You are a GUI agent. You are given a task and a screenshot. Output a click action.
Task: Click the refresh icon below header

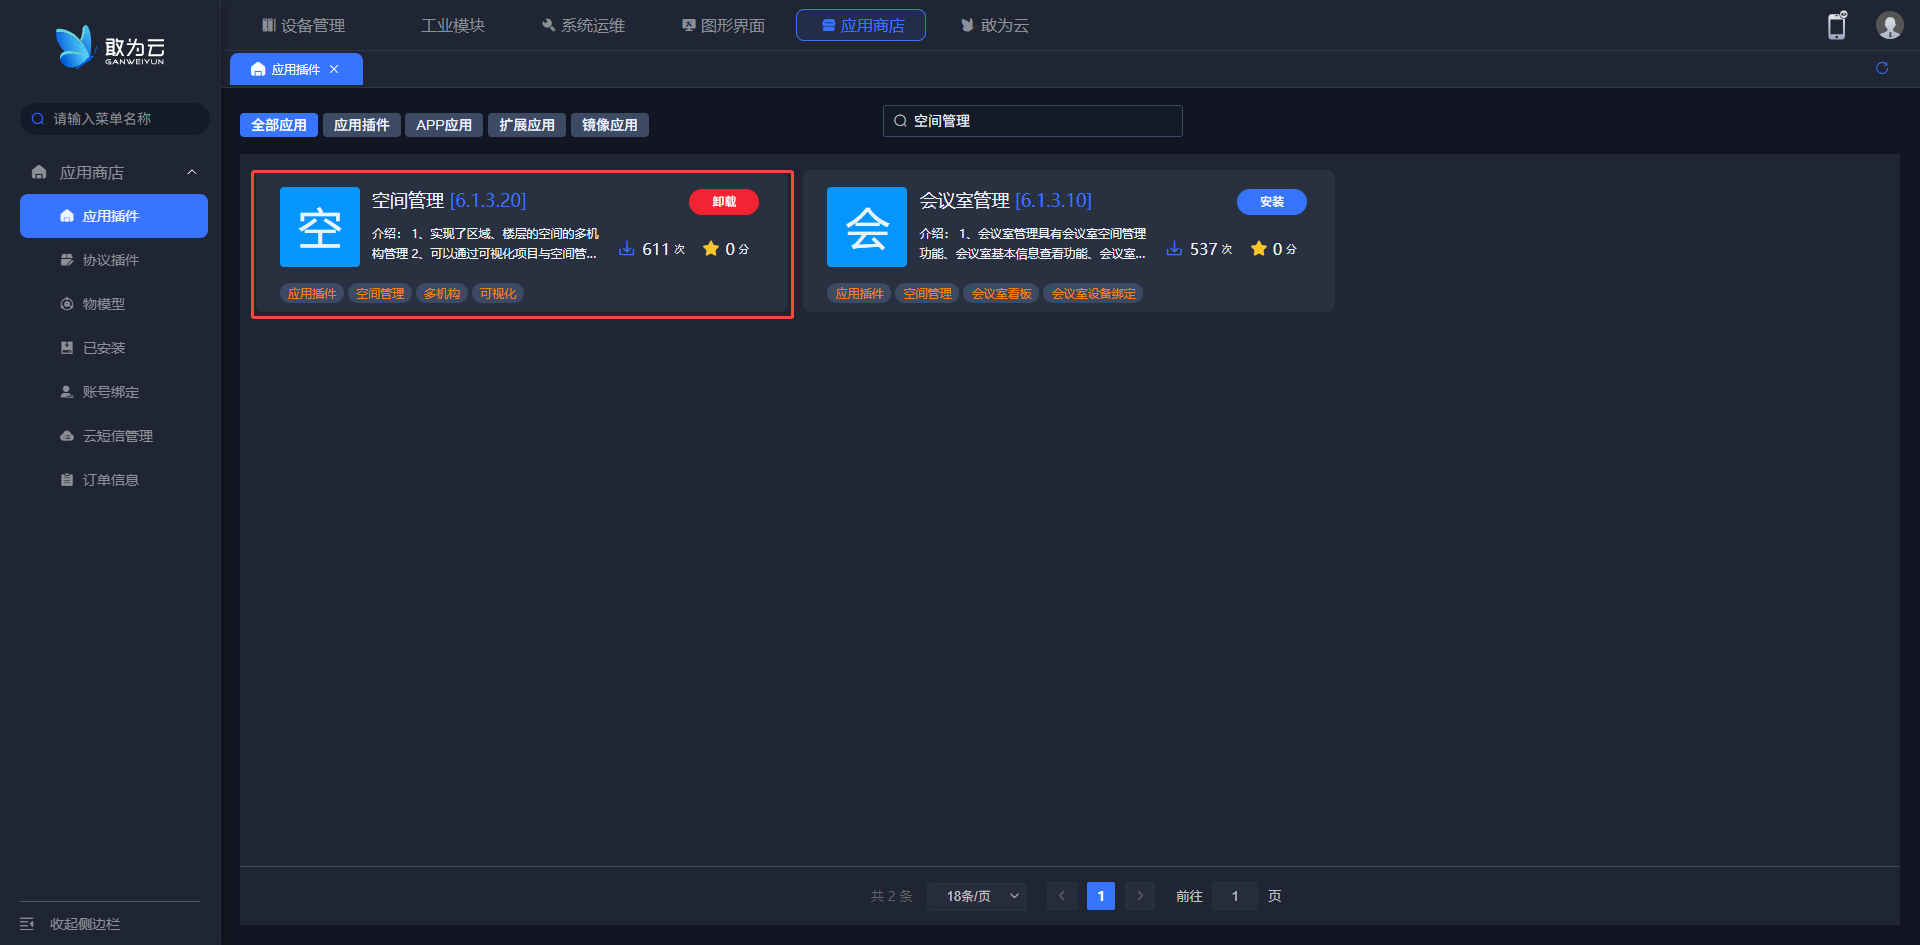point(1882,68)
